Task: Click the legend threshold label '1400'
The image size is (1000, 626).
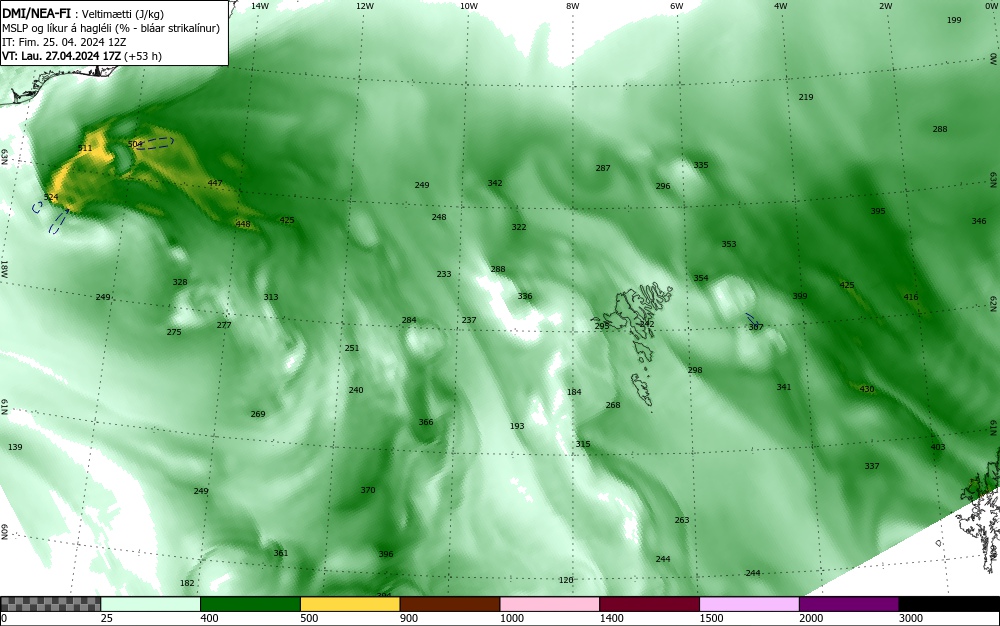Action: [x=611, y=618]
